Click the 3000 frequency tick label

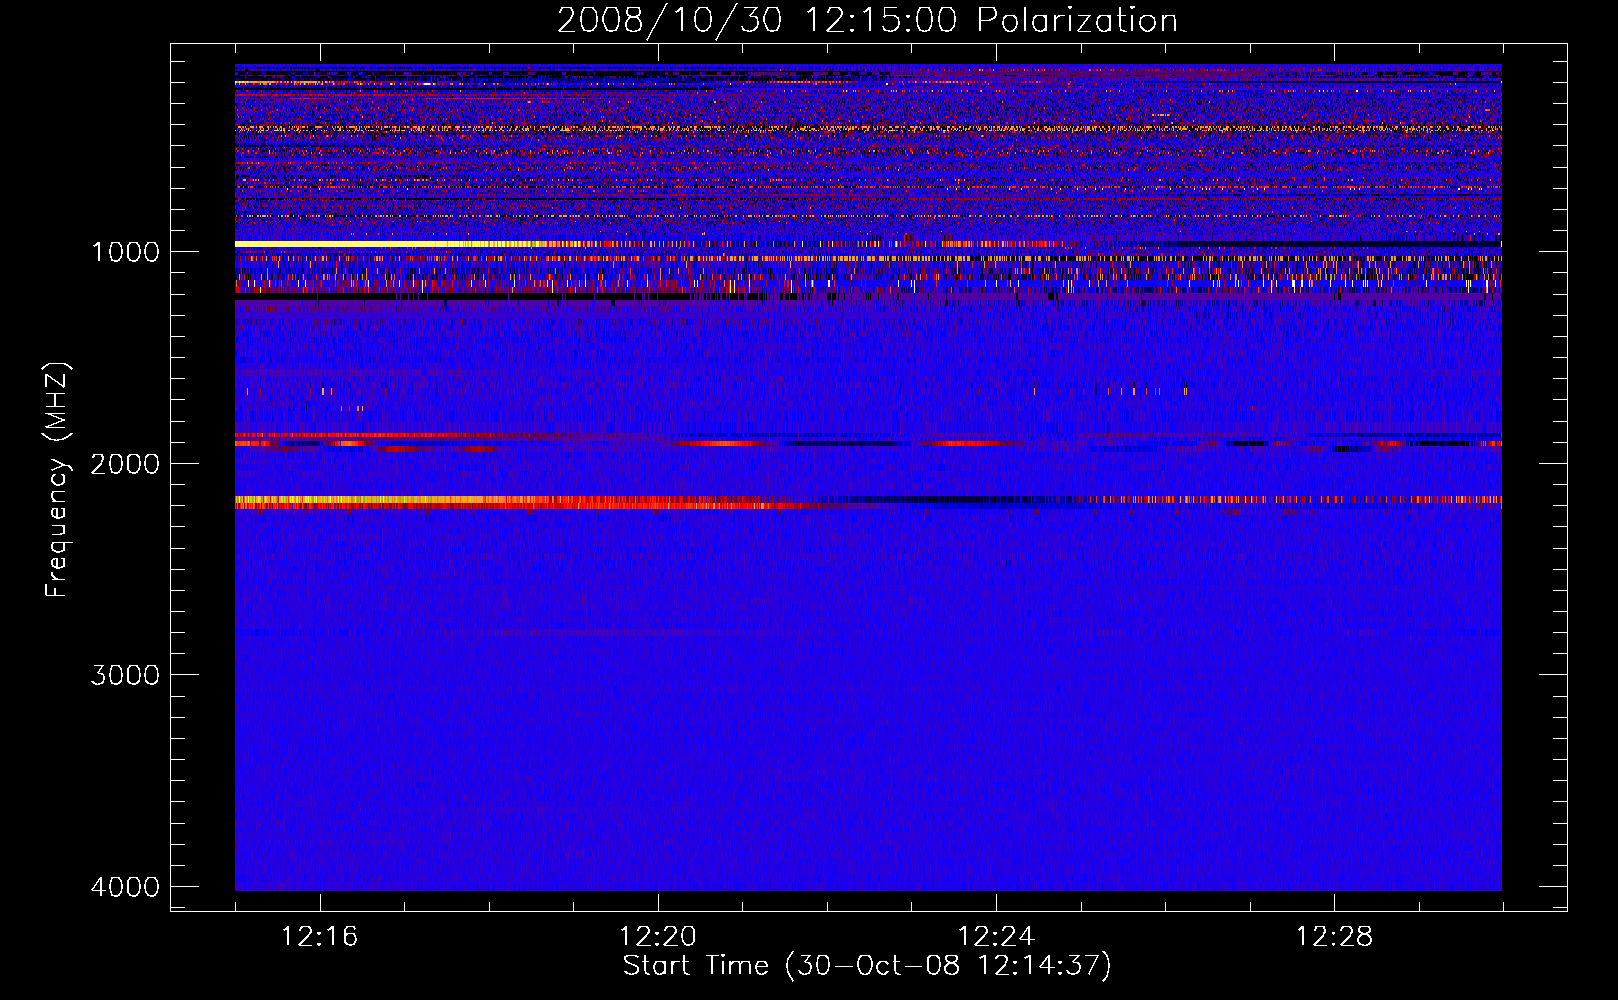click(x=125, y=675)
